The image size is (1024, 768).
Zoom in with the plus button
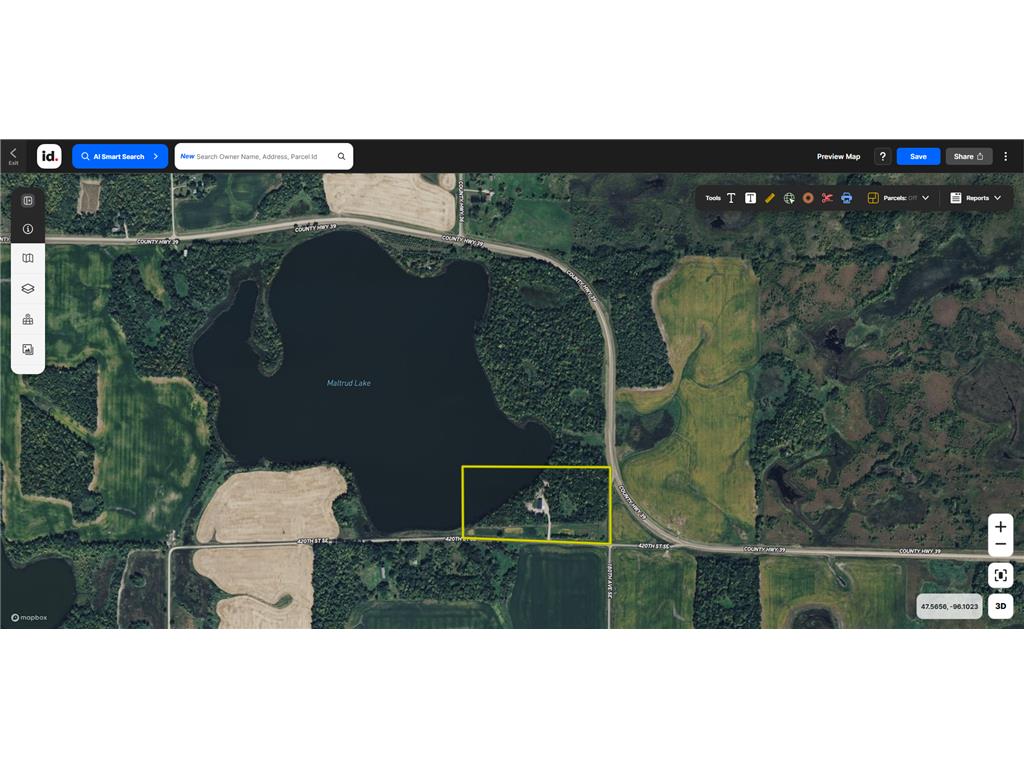click(1000, 527)
